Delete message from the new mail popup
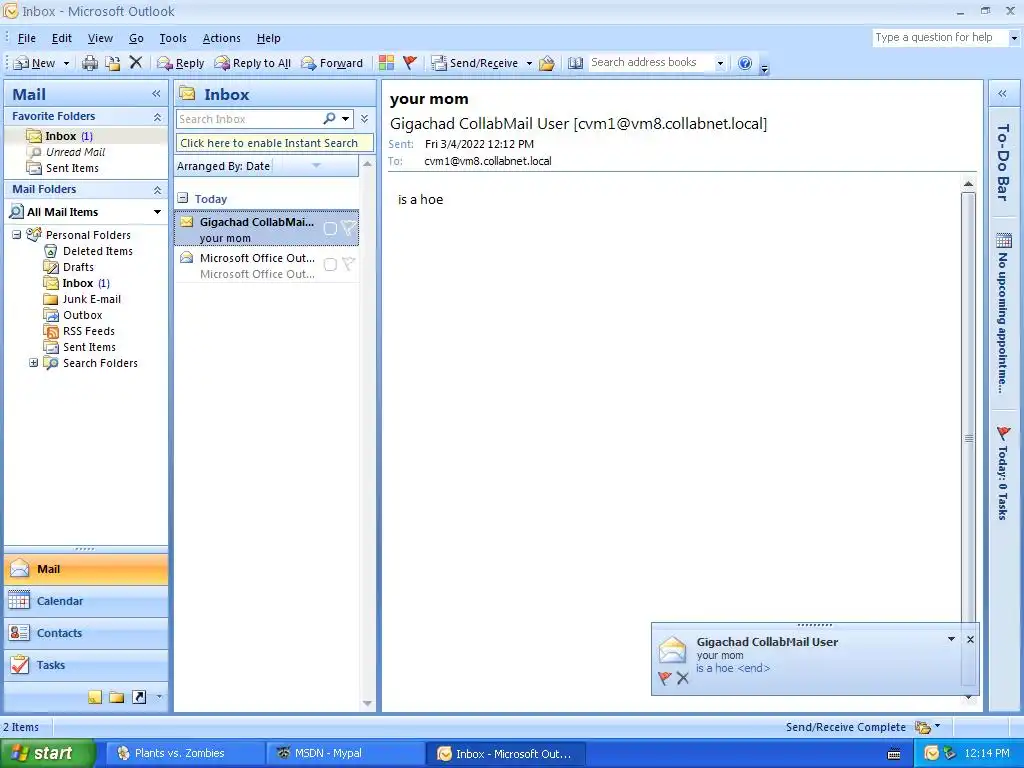The width and height of the screenshot is (1024, 768). click(682, 678)
